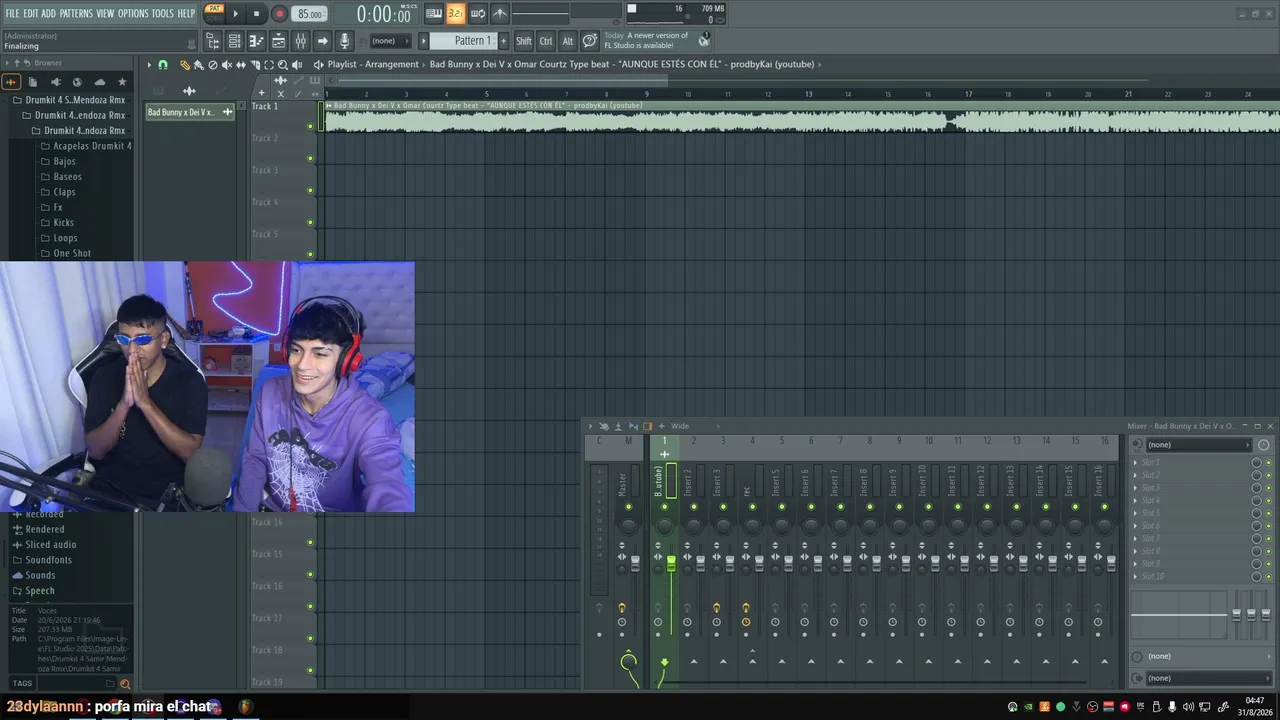Click the red record button

click(279, 14)
